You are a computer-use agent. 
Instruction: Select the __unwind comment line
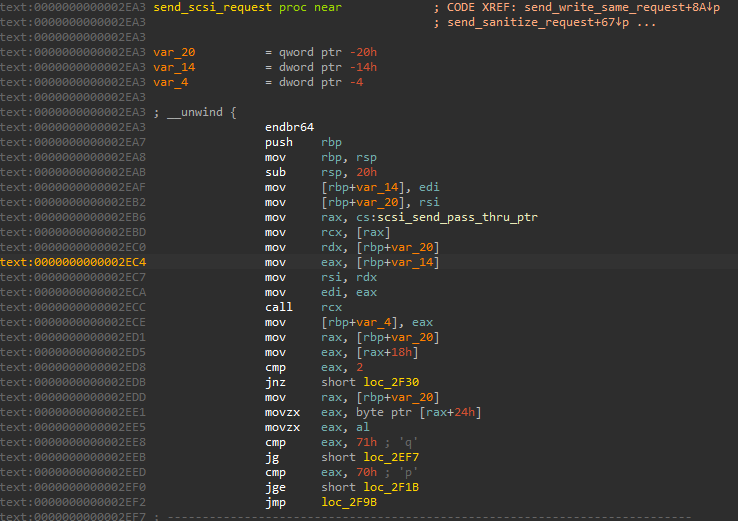pyautogui.click(x=195, y=112)
